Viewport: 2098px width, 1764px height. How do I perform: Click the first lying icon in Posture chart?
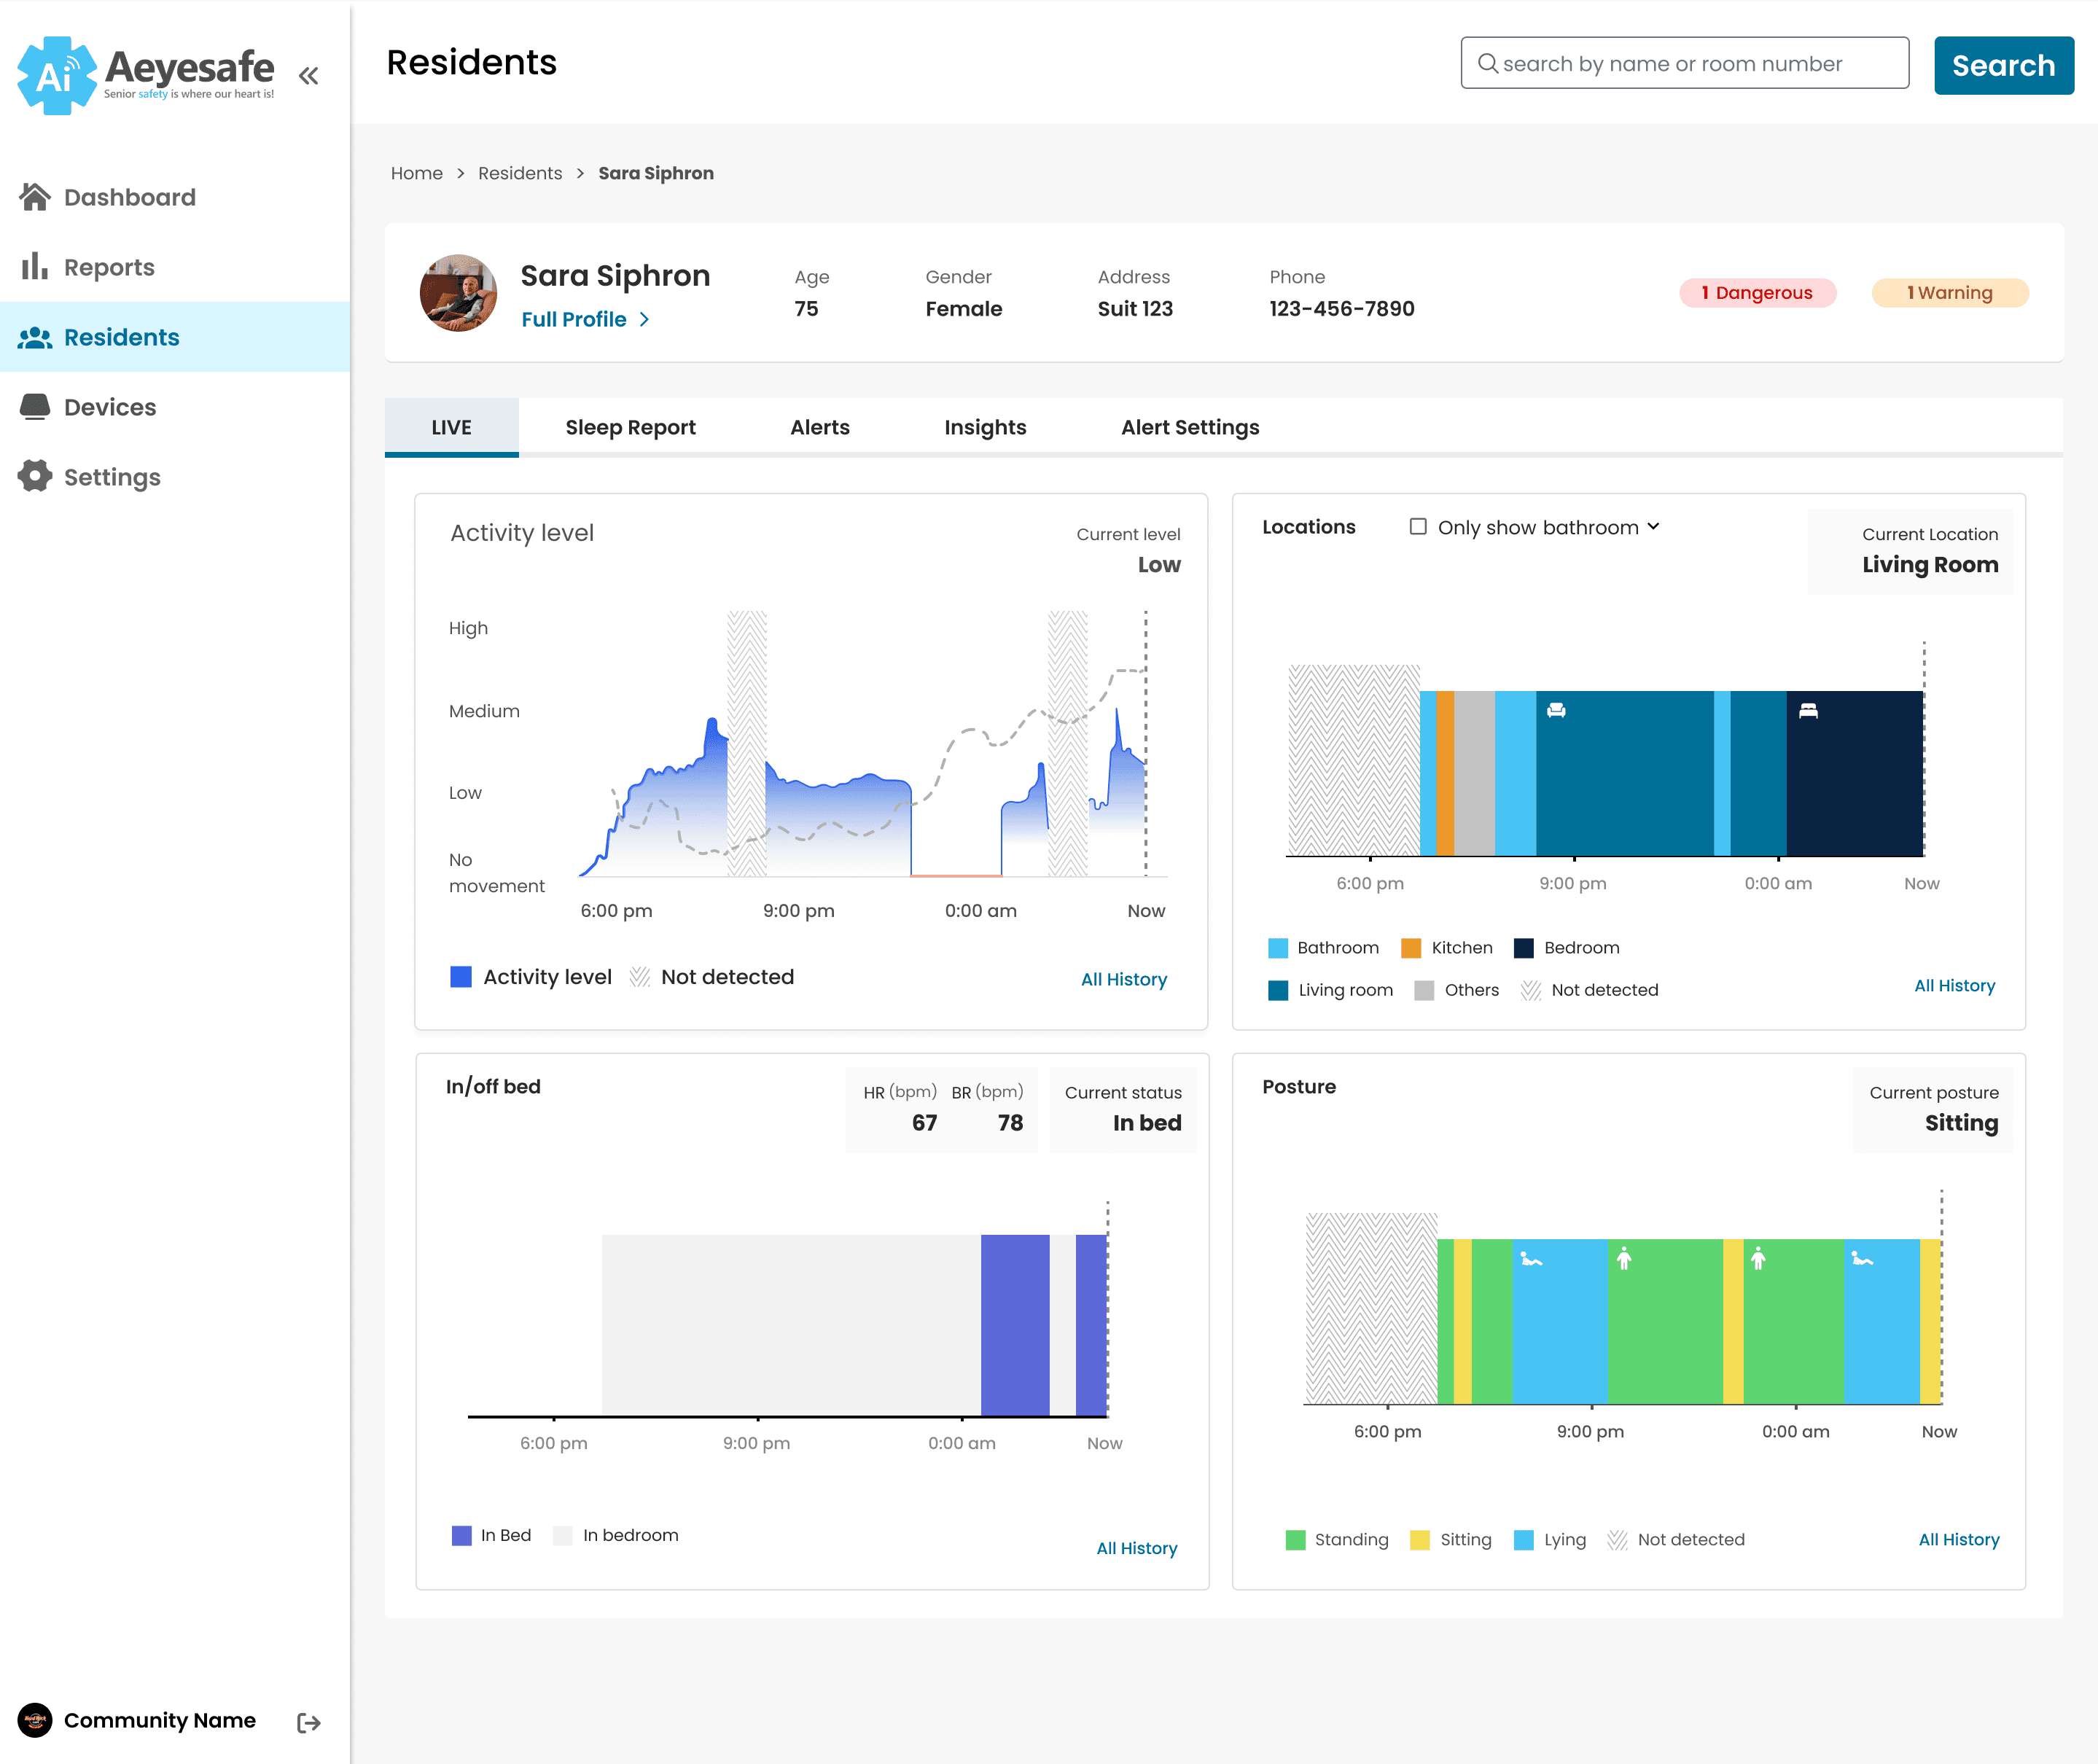1531,1259
